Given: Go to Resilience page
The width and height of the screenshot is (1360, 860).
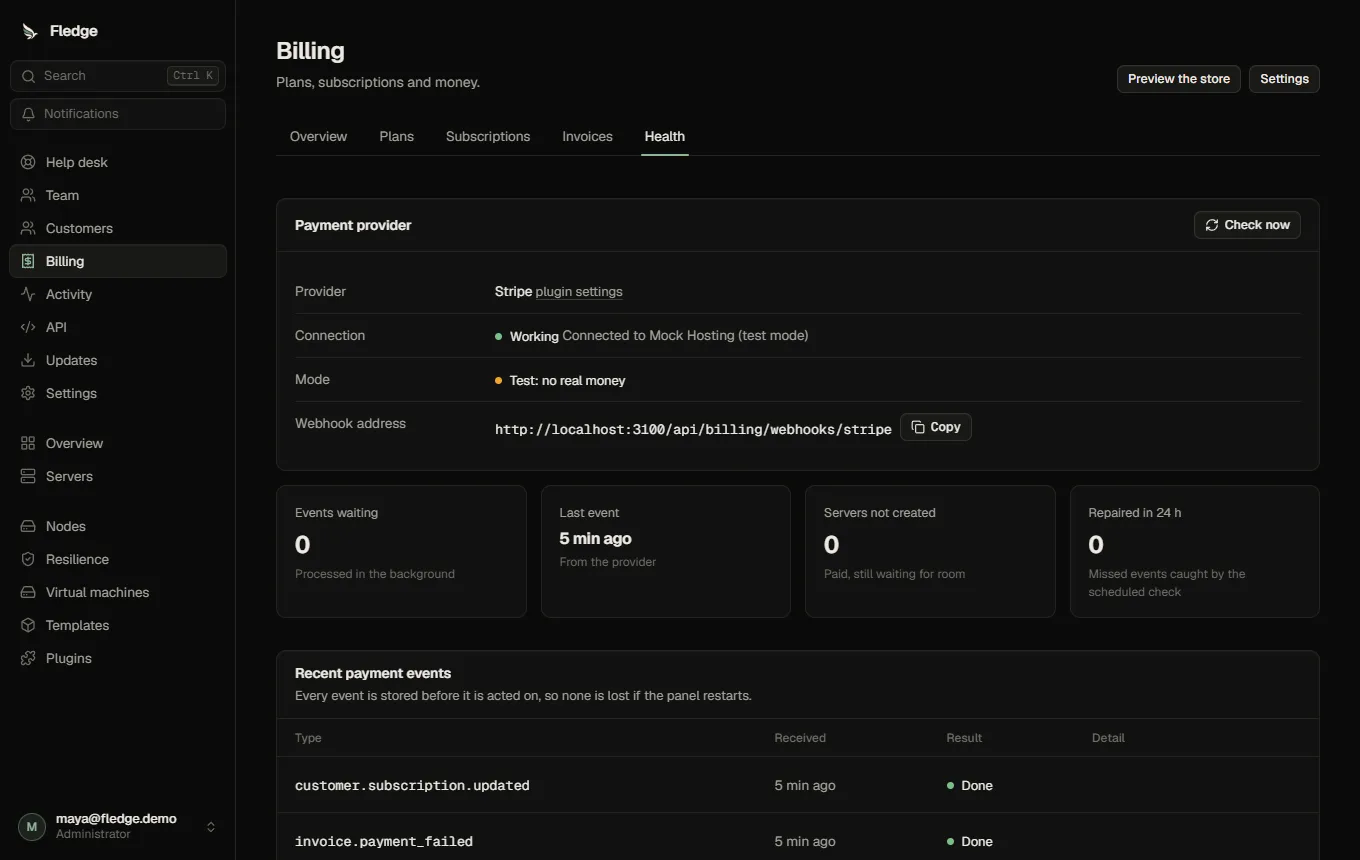Looking at the screenshot, I should (118, 559).
